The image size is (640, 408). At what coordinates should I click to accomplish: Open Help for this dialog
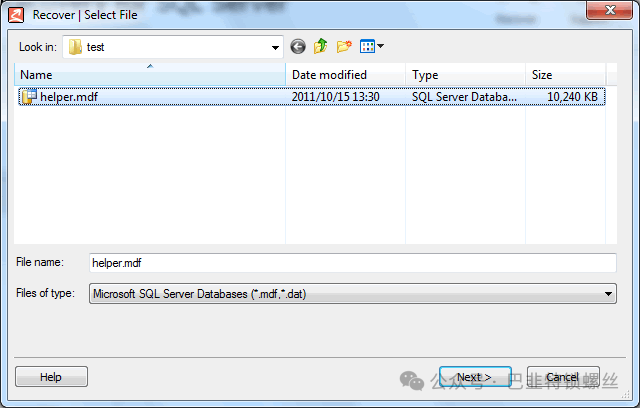click(x=51, y=377)
